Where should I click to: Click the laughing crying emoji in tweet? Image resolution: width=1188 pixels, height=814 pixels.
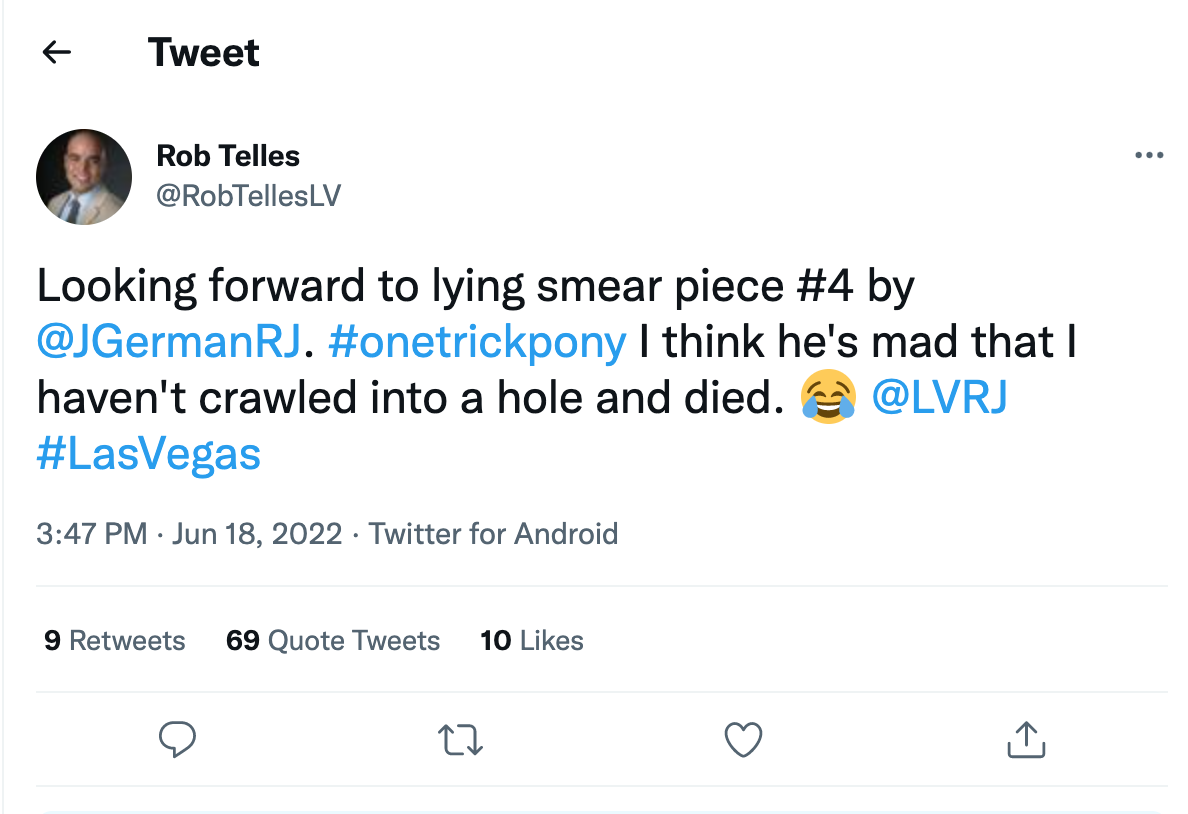click(x=828, y=399)
